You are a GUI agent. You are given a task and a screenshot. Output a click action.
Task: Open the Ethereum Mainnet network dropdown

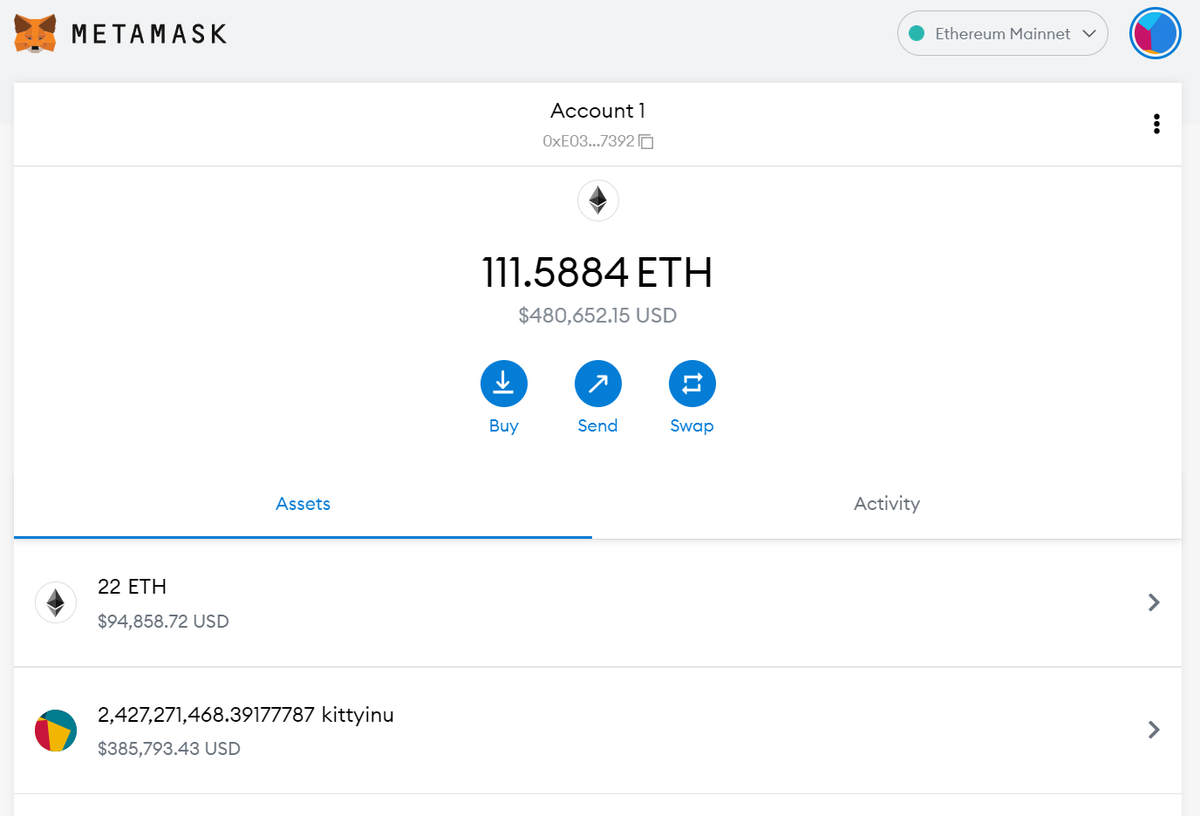pos(1003,34)
